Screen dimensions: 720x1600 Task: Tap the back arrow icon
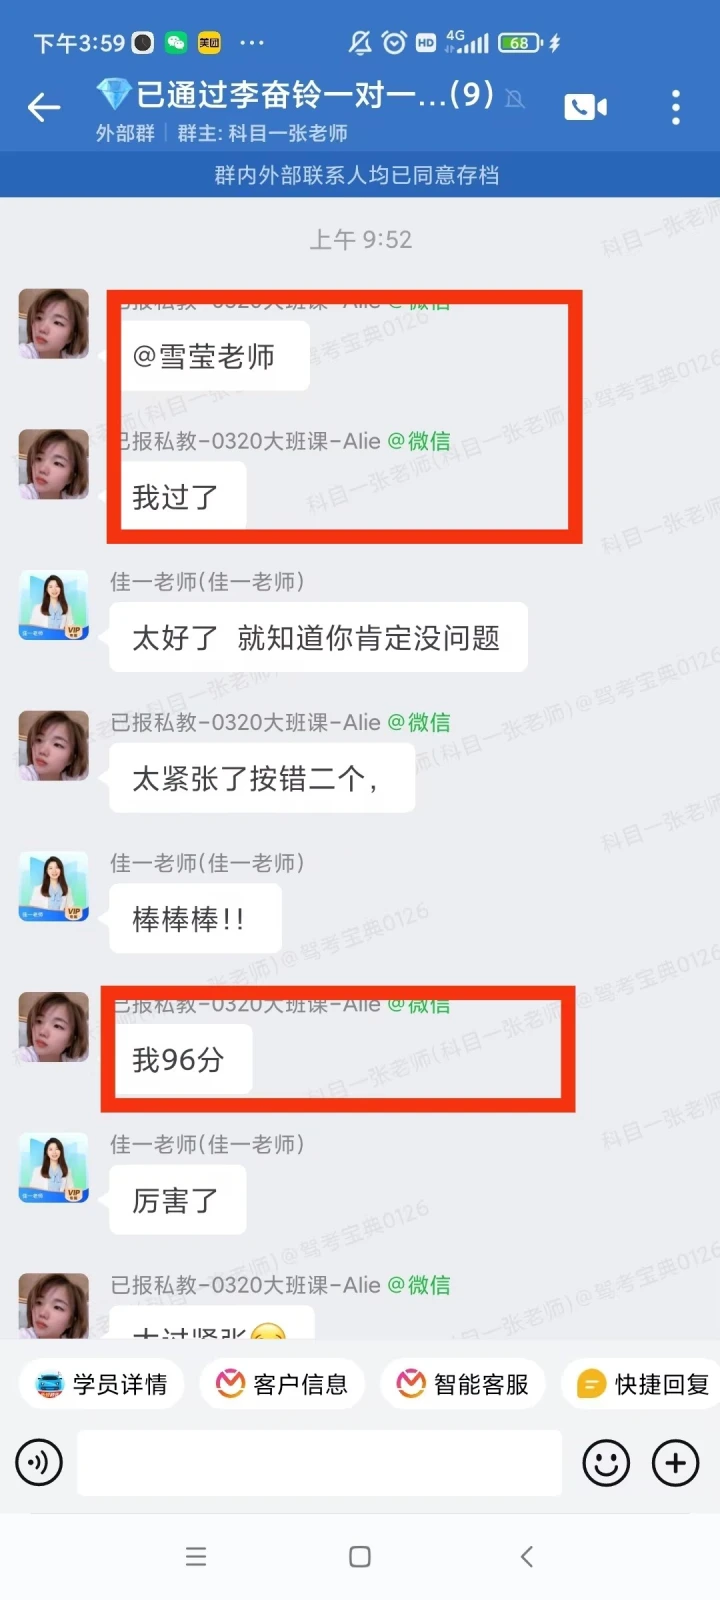pyautogui.click(x=44, y=107)
